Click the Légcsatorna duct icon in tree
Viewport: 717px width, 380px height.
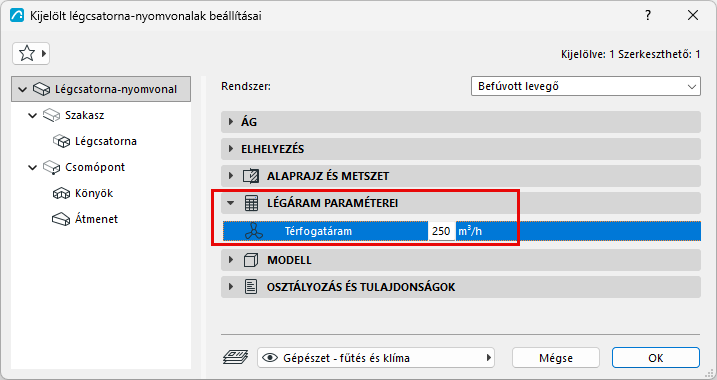point(61,141)
